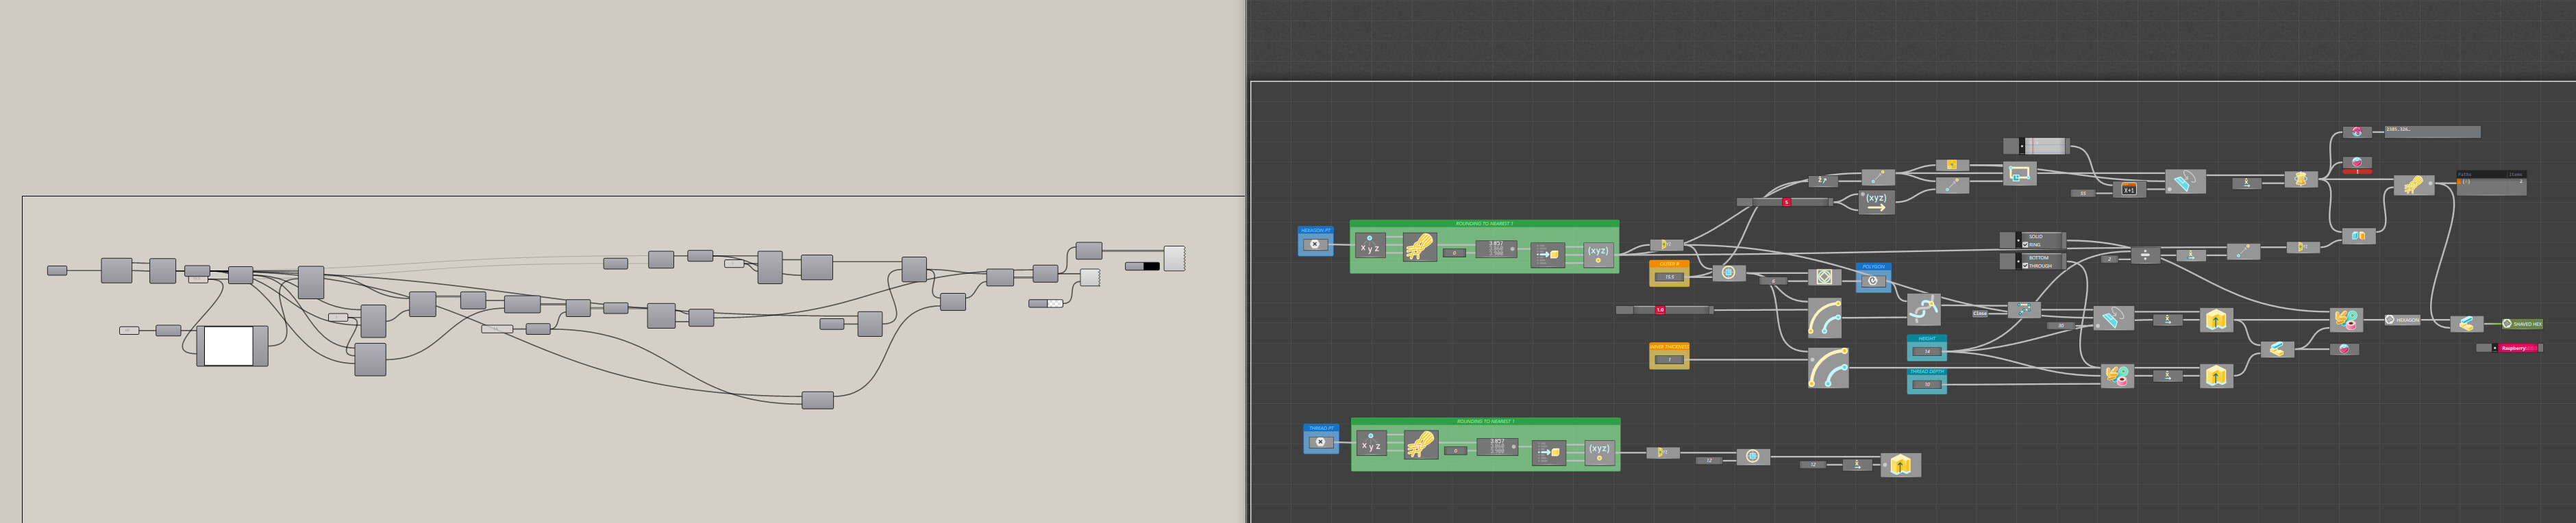Select the THREAD PT point parameter
This screenshot has height=523, width=2576.
click(1321, 442)
